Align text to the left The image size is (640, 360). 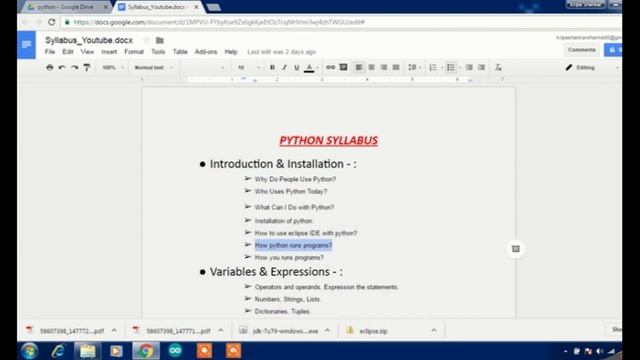(359, 67)
